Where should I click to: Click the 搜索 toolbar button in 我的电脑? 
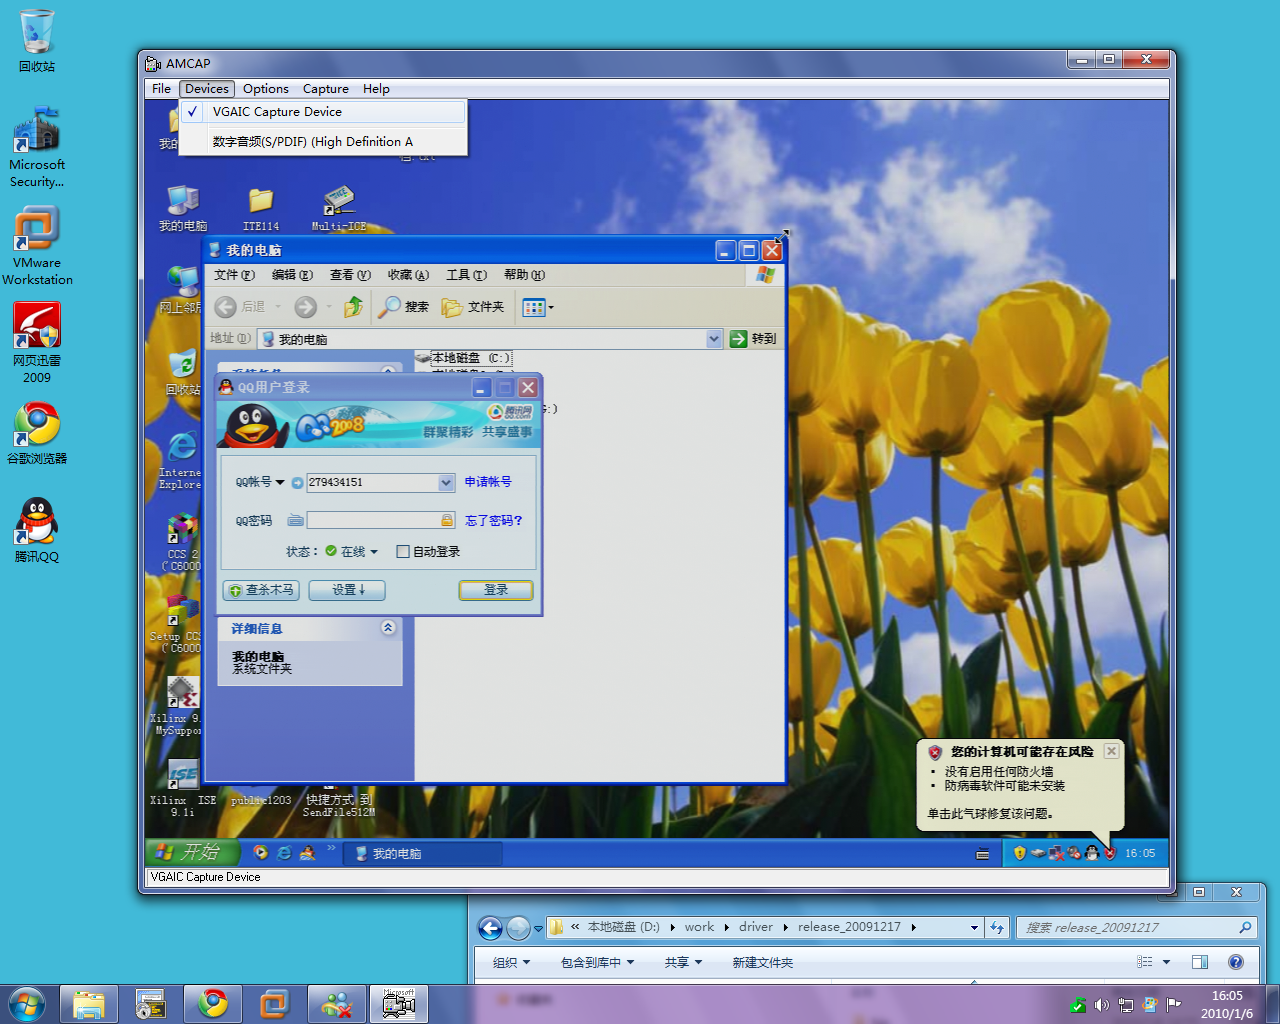coord(404,307)
